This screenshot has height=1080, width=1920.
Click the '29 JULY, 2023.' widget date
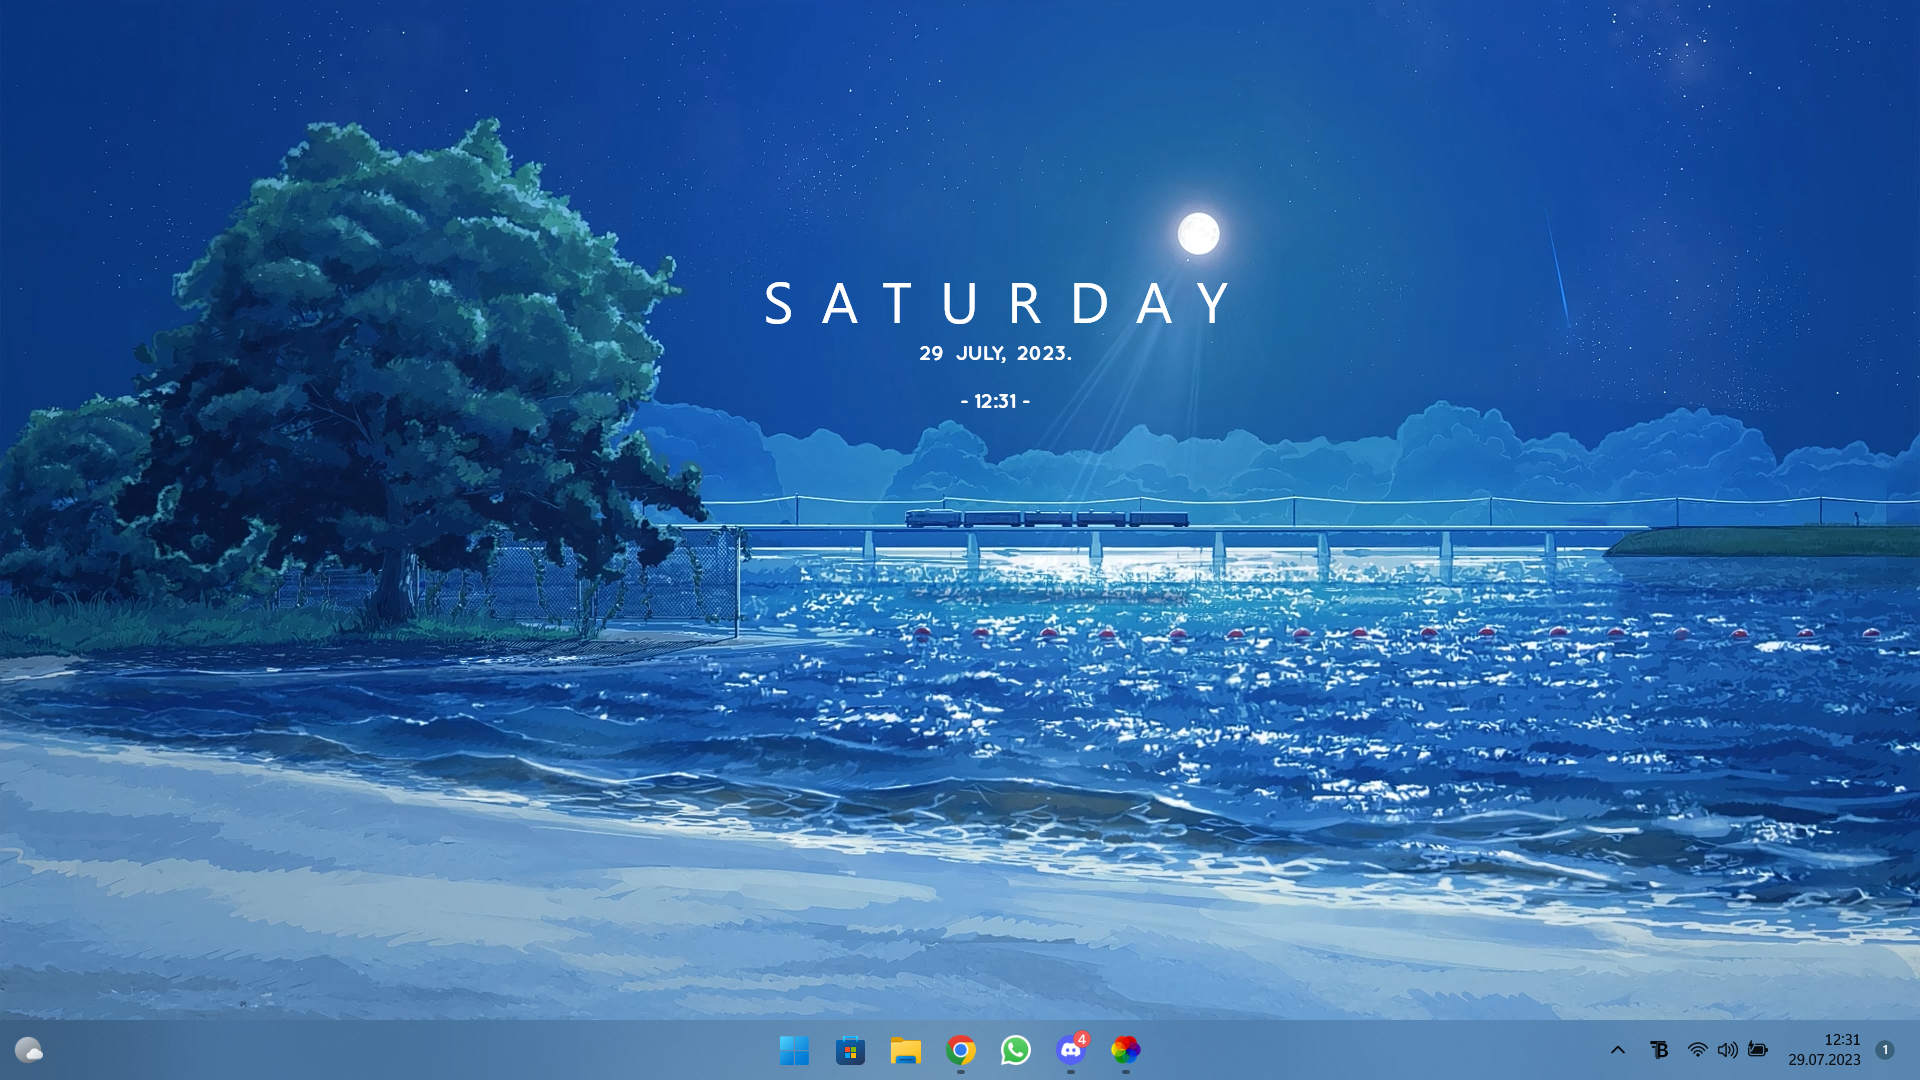point(995,353)
